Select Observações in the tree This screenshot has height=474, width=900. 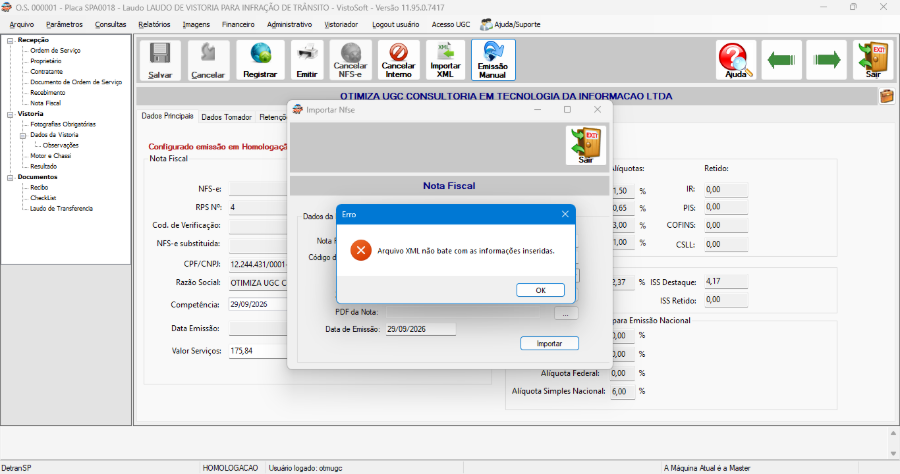click(60, 145)
